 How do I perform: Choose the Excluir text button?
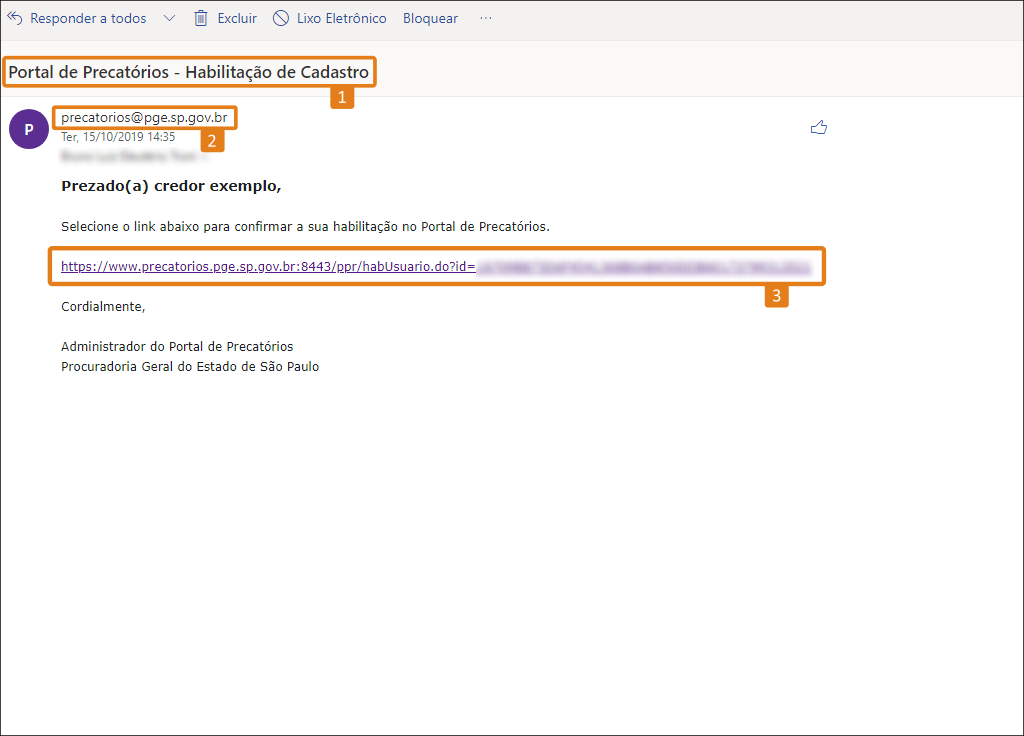pyautogui.click(x=237, y=18)
